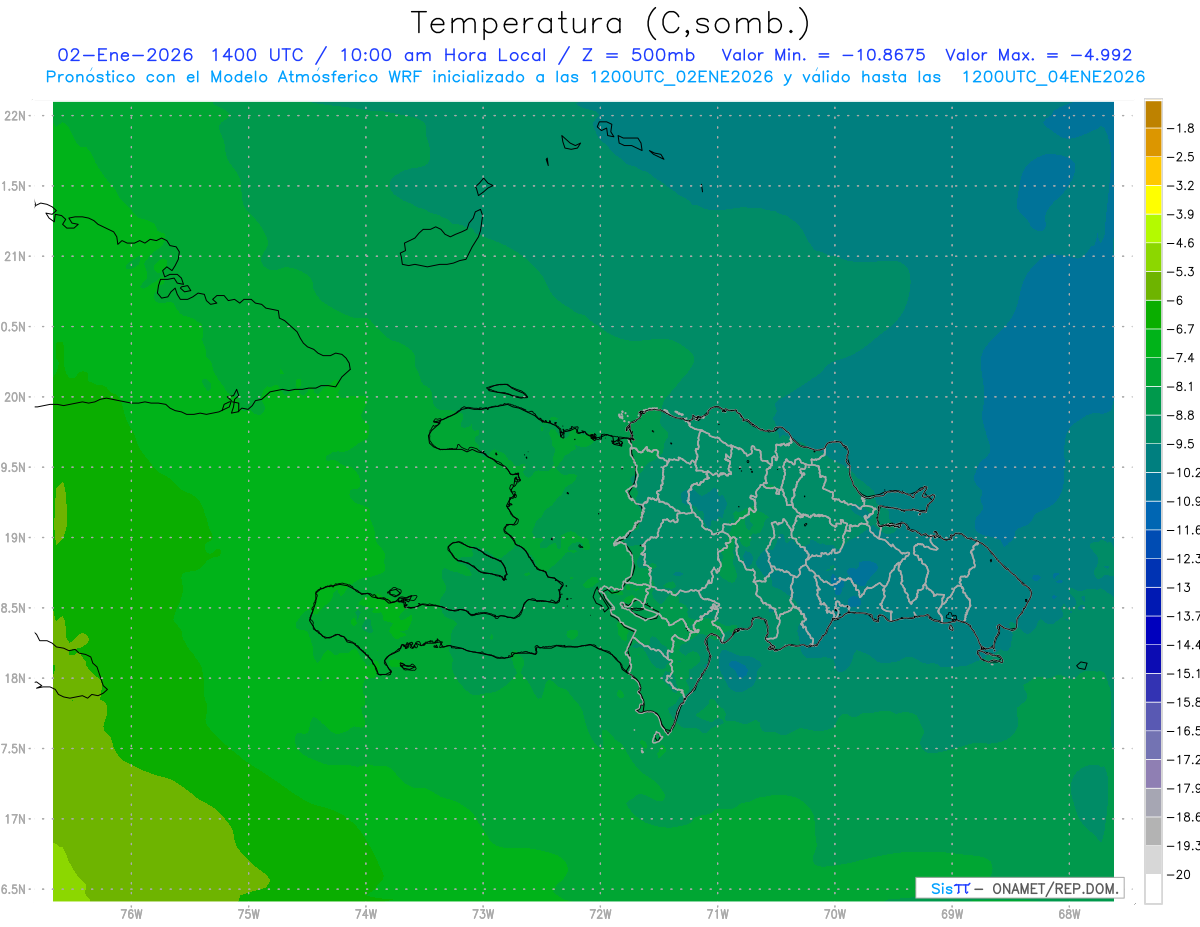The width and height of the screenshot is (1200, 927).
Task: Click the '-13' legend value
Action: click(x=1180, y=587)
